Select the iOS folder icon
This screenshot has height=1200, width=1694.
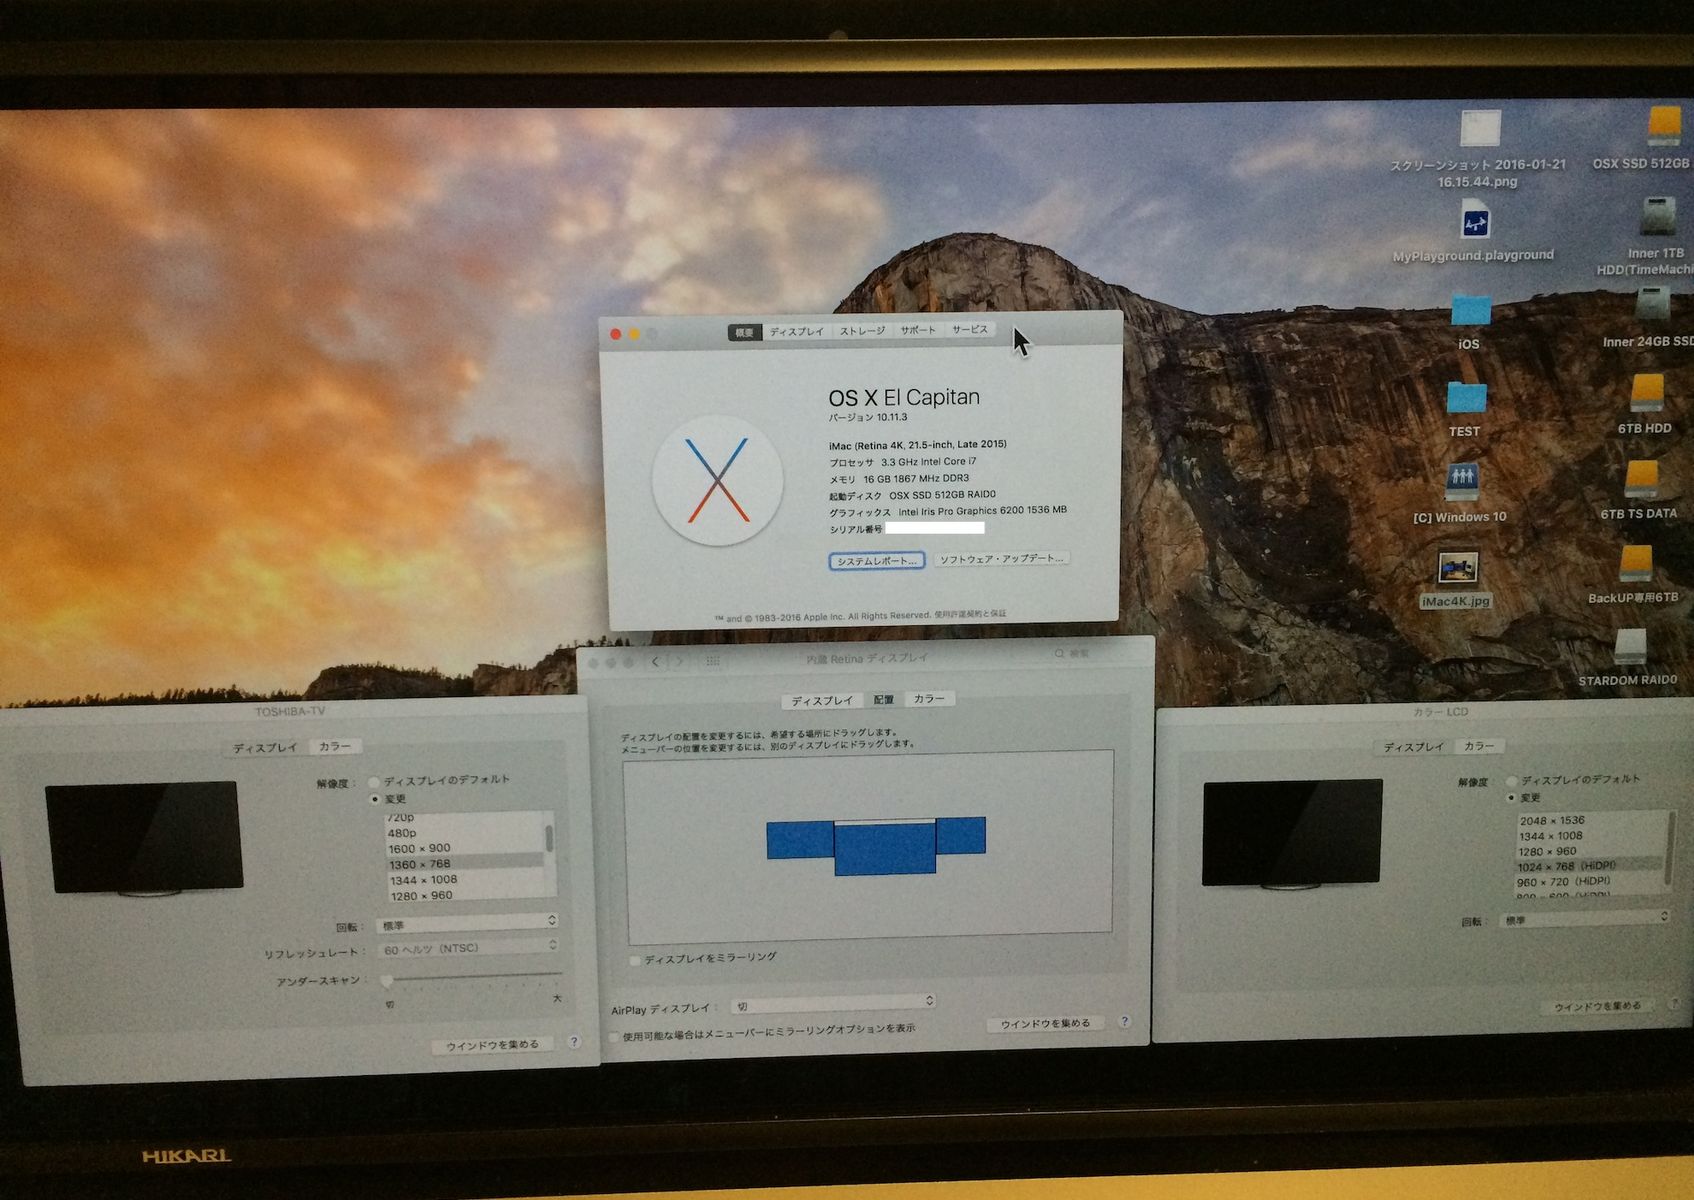pos(1470,309)
